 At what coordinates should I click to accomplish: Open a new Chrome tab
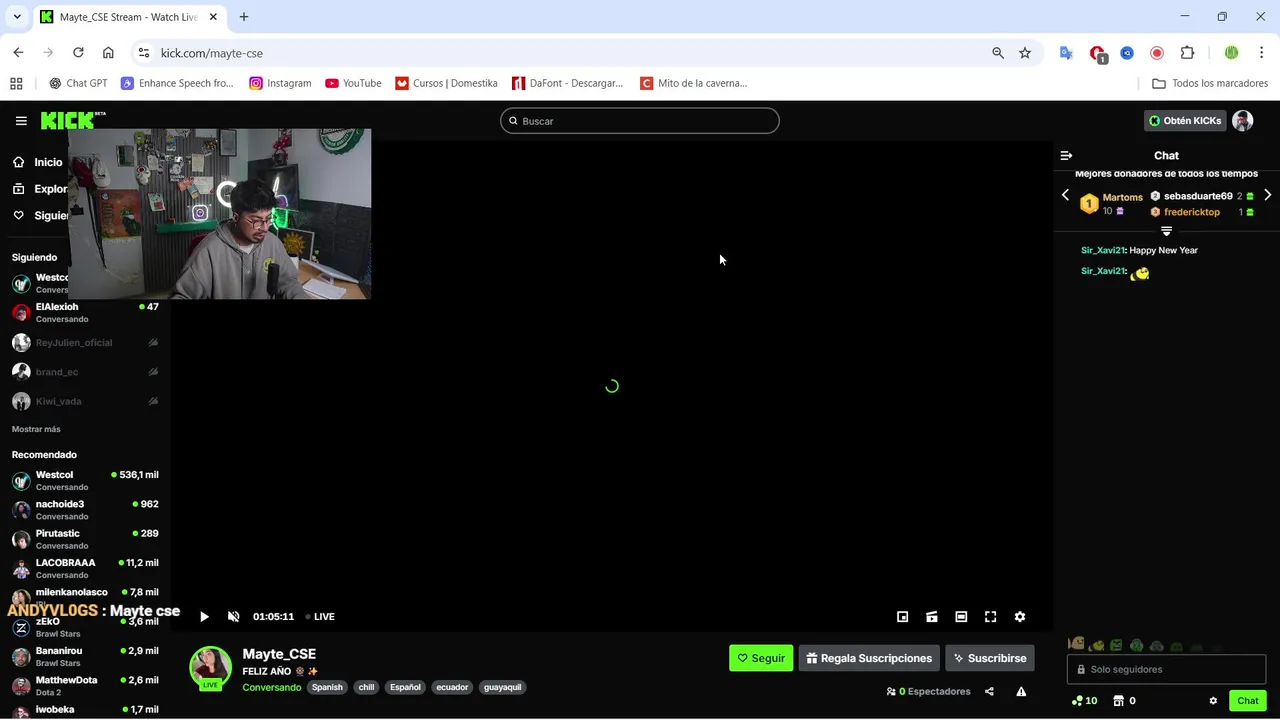244,17
